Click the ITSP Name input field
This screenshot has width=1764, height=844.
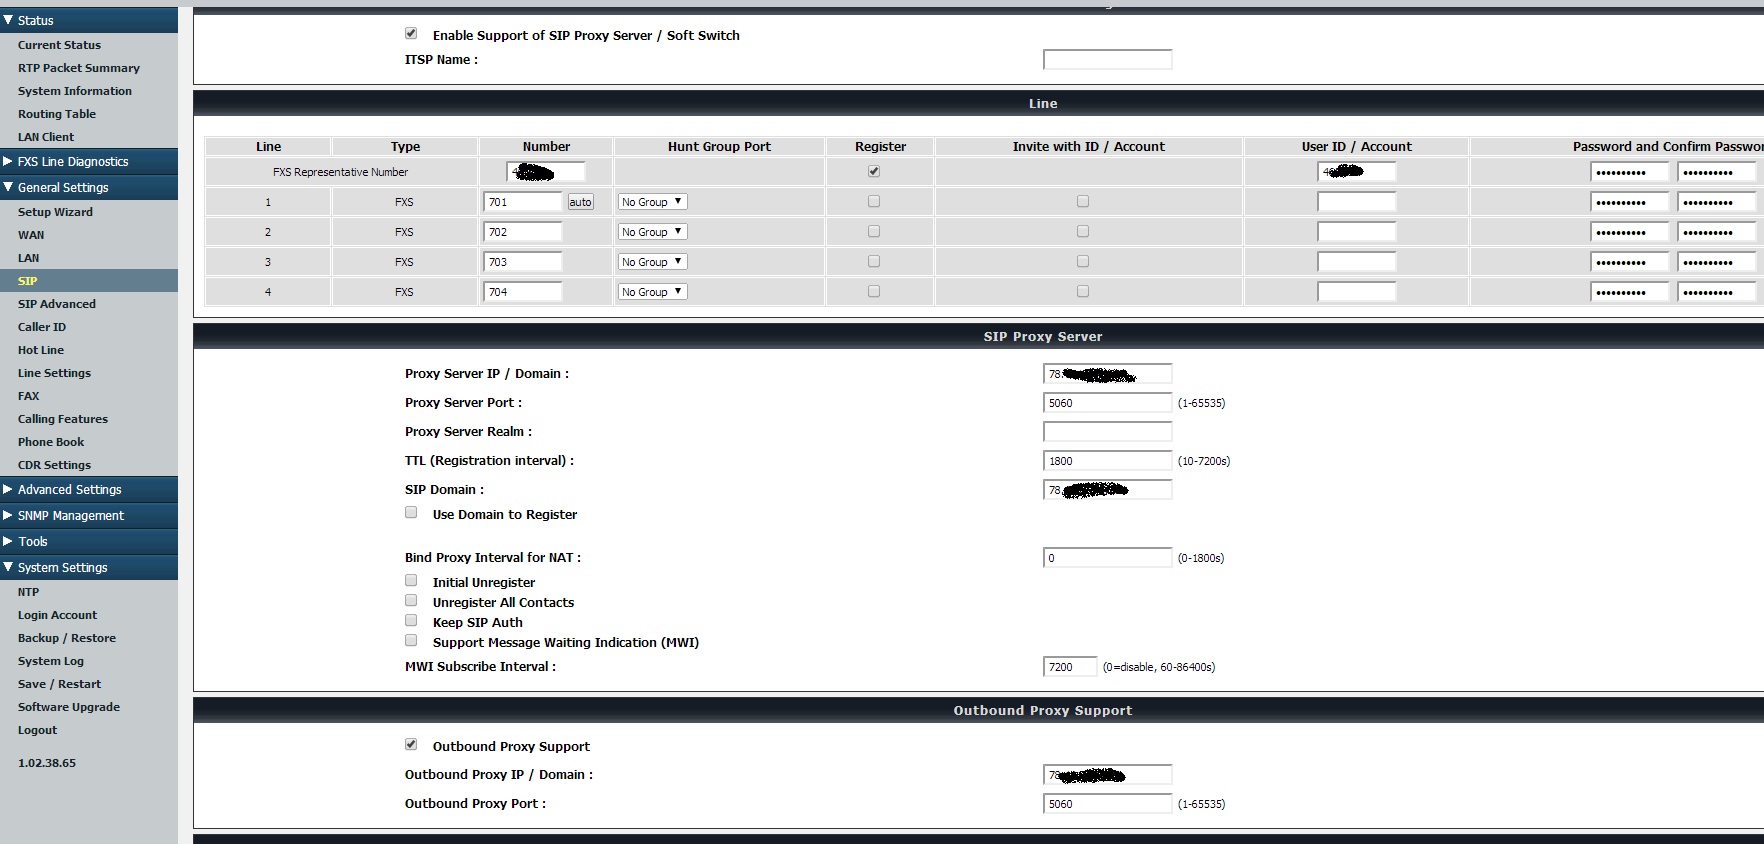(1107, 60)
